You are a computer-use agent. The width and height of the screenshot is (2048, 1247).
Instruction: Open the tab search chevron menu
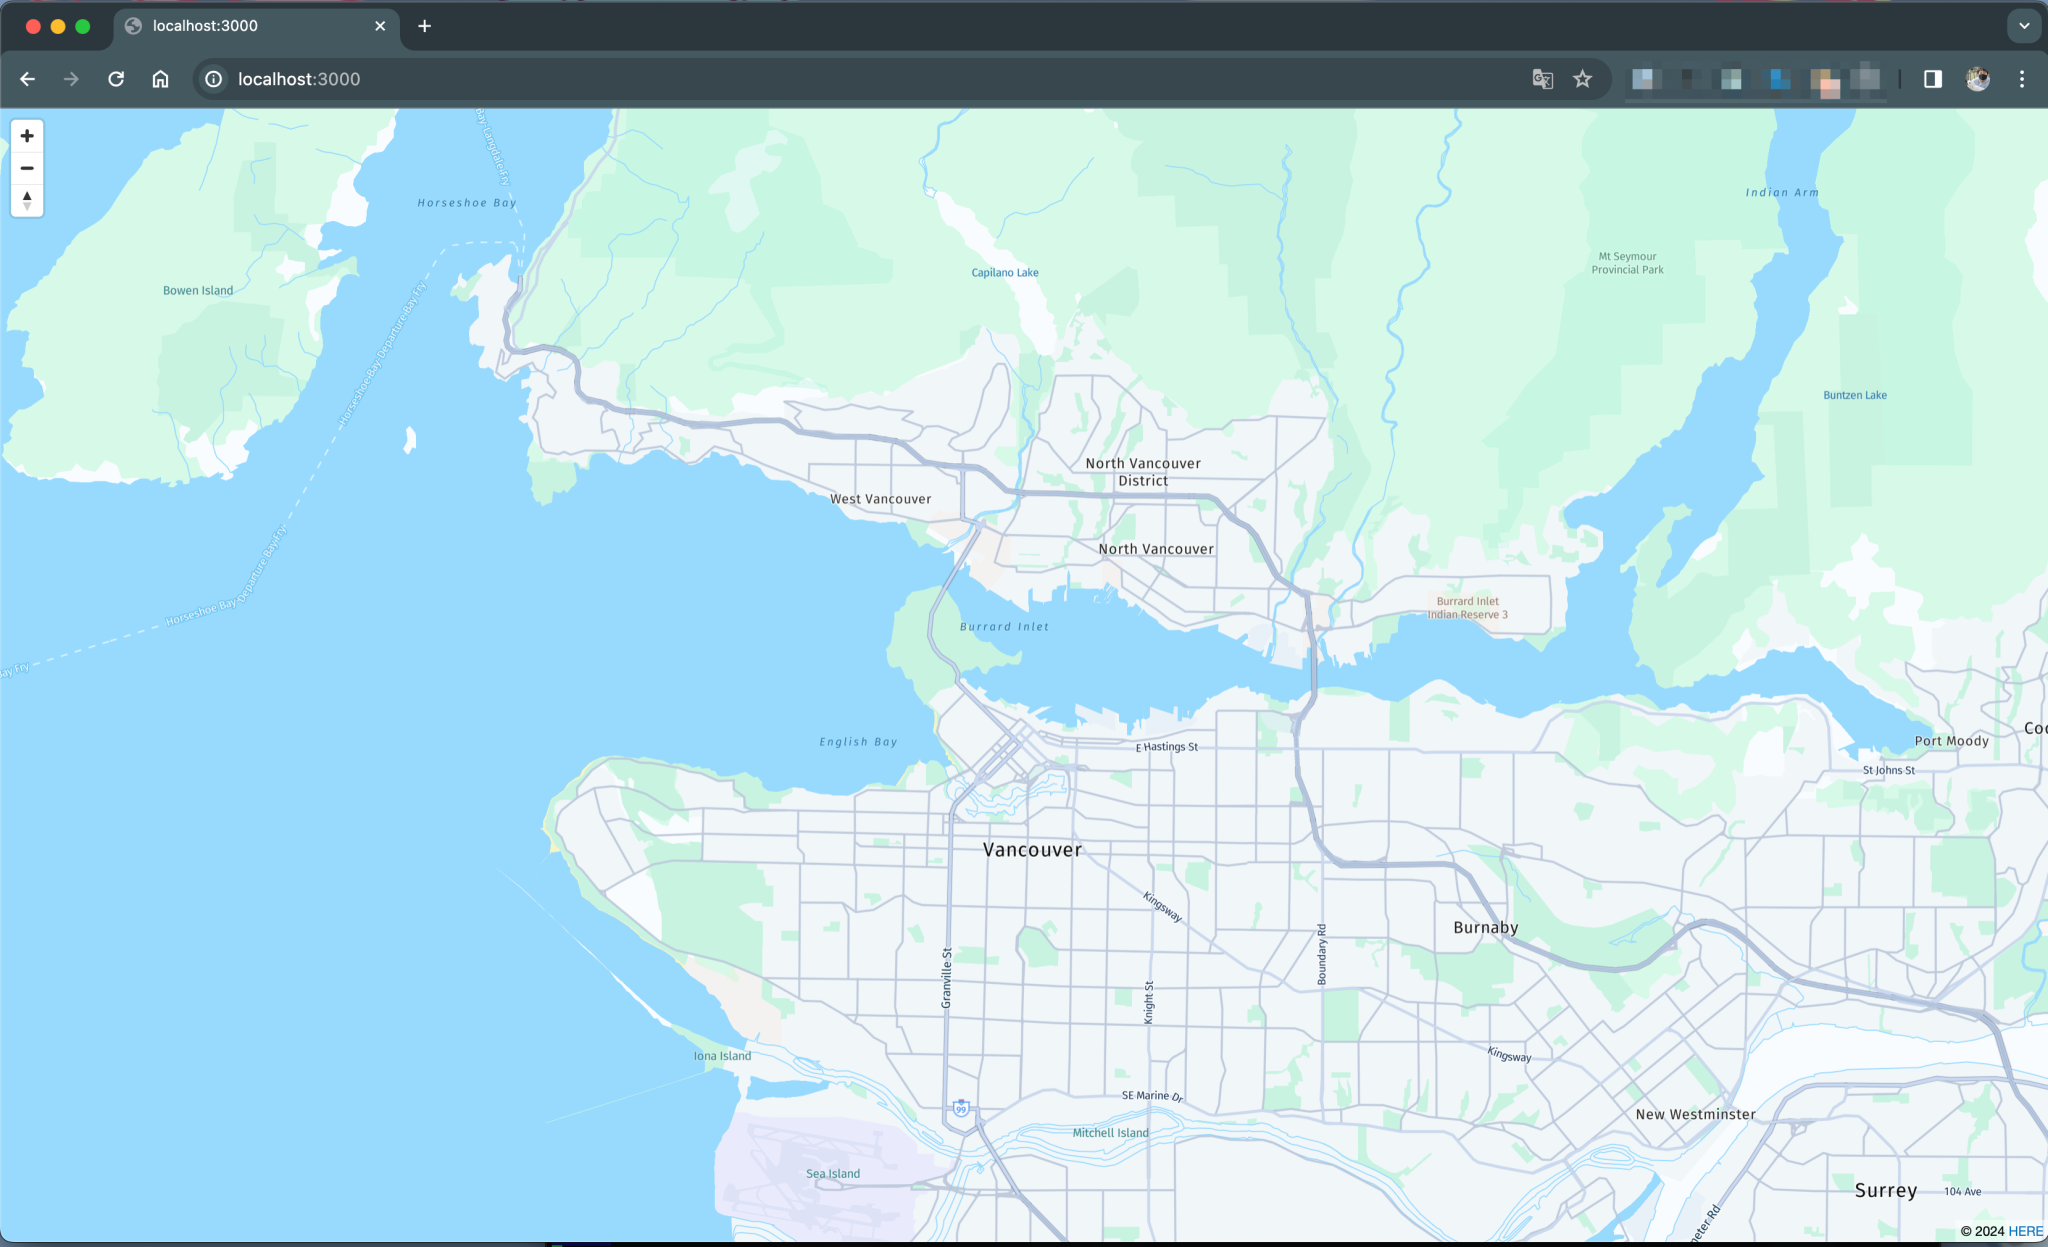coord(2024,25)
